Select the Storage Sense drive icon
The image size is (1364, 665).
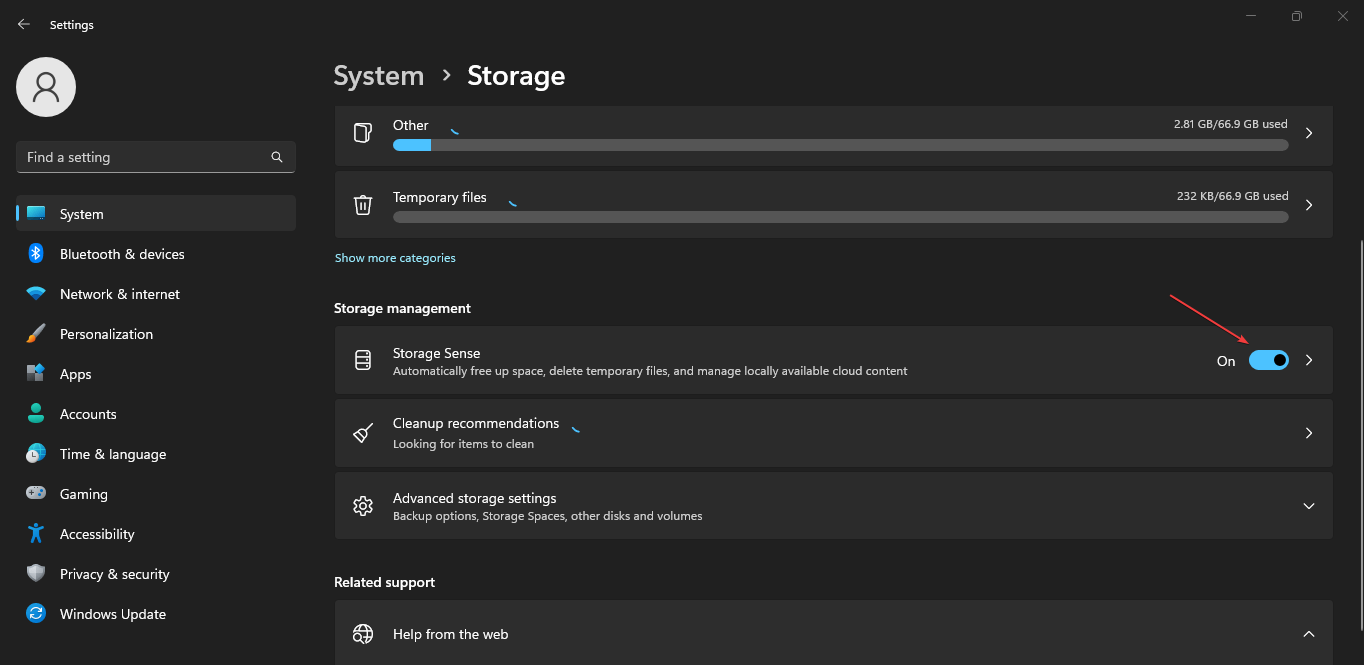click(x=363, y=360)
